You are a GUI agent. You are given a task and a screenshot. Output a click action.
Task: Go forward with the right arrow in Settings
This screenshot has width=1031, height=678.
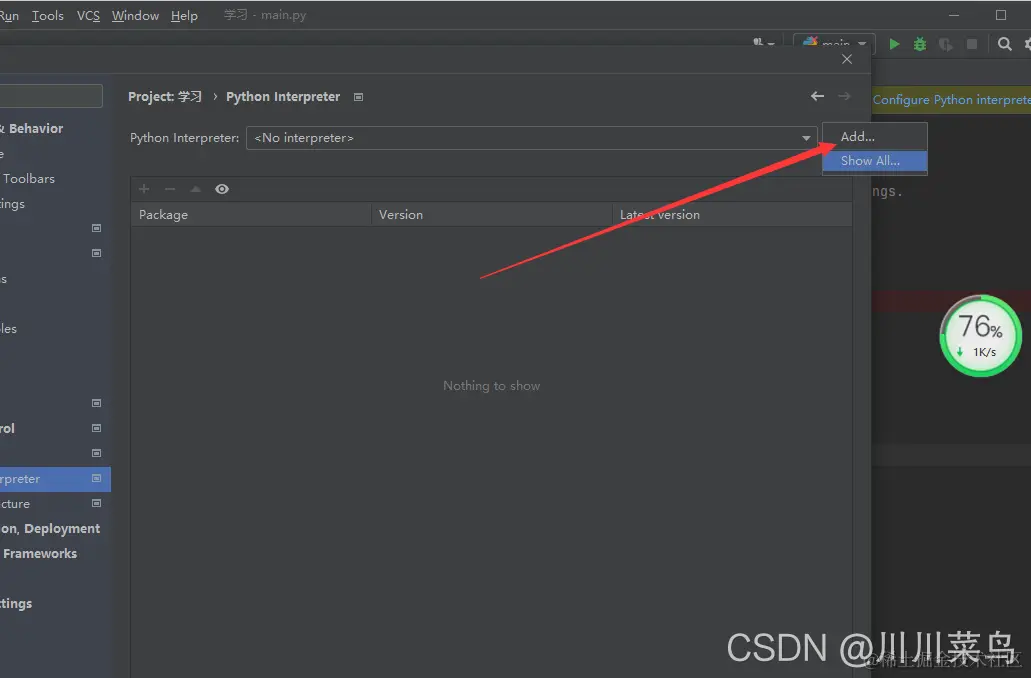coord(844,96)
